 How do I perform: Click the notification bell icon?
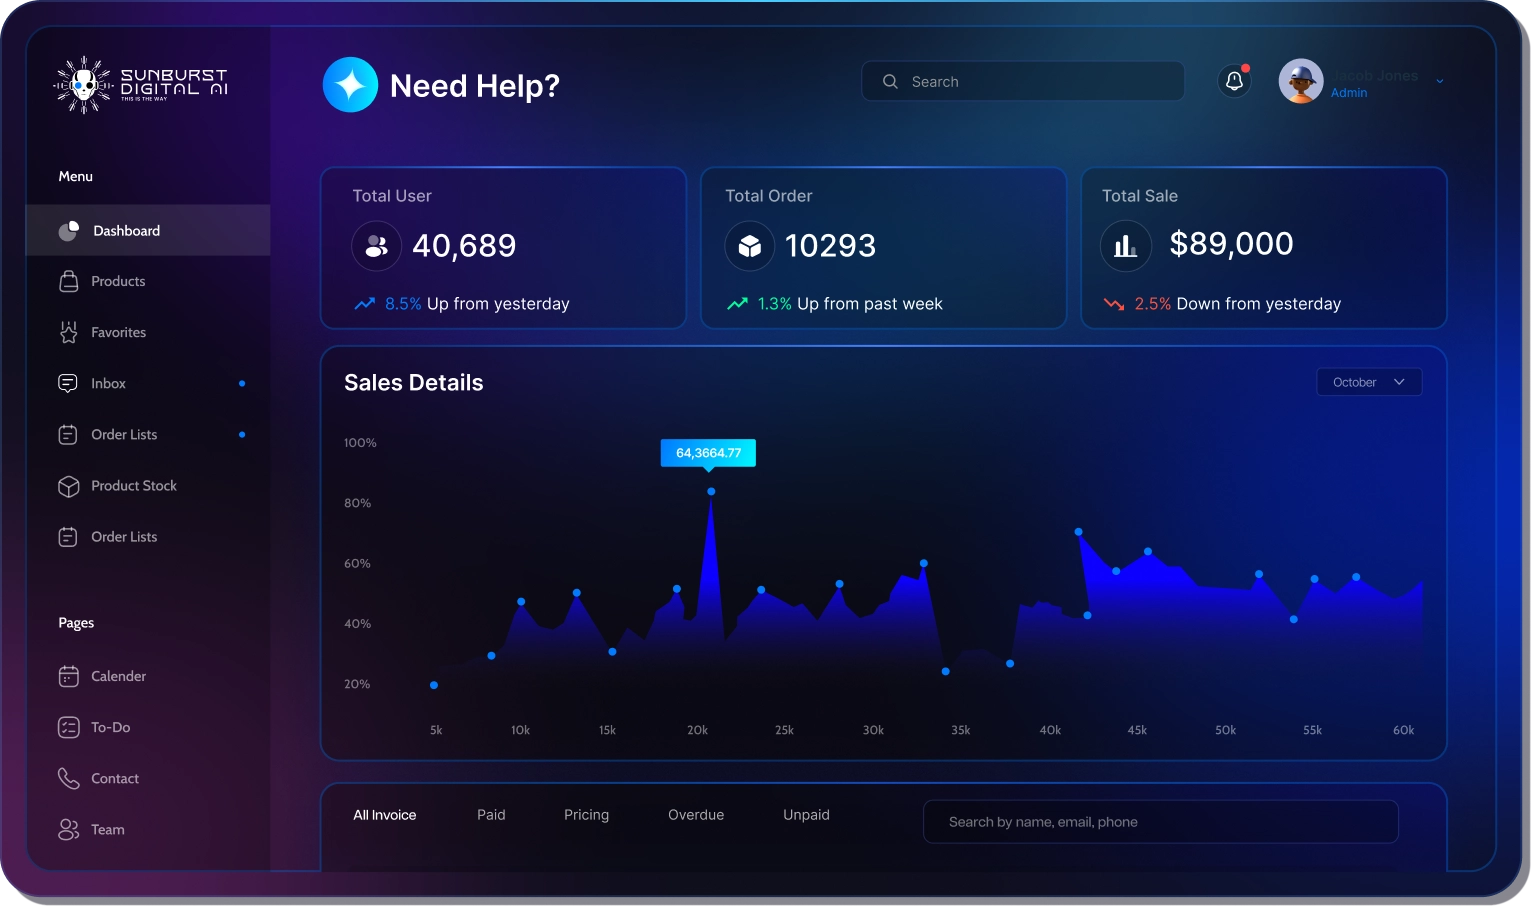click(x=1234, y=81)
